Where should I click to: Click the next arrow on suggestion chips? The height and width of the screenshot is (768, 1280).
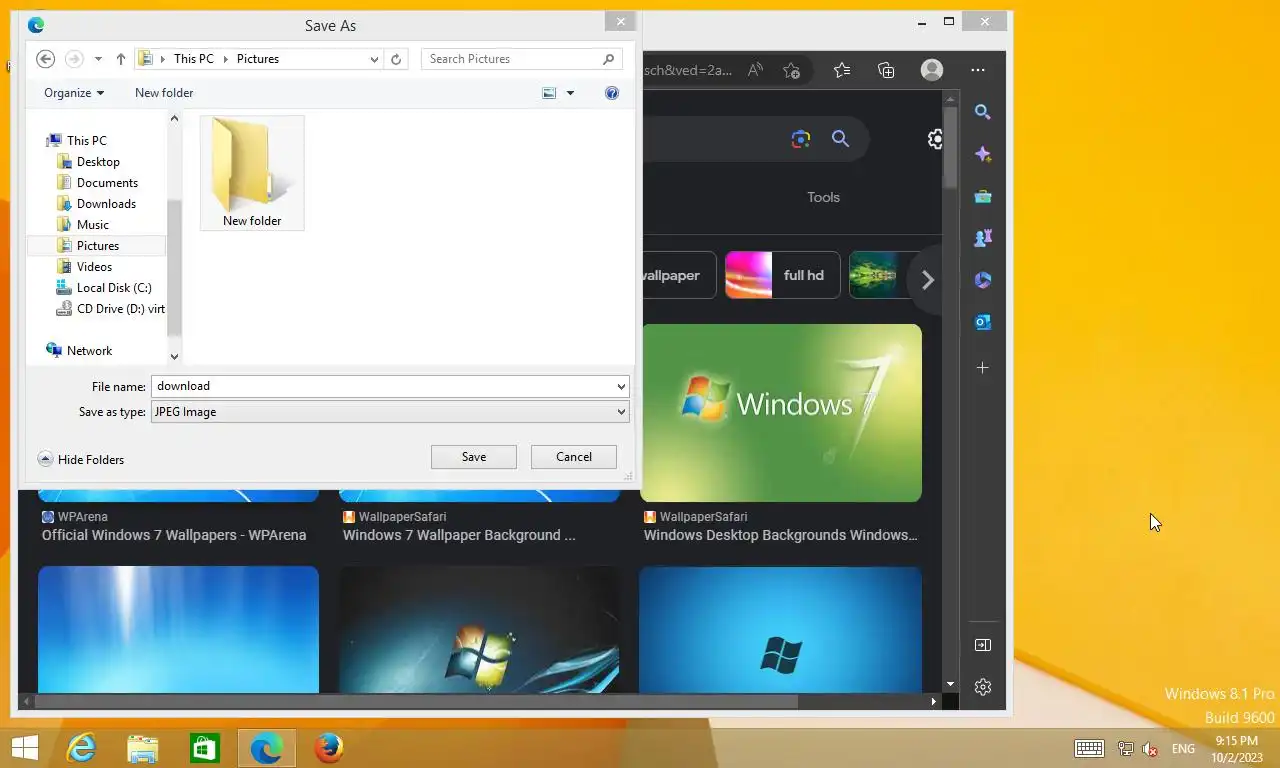pyautogui.click(x=927, y=280)
